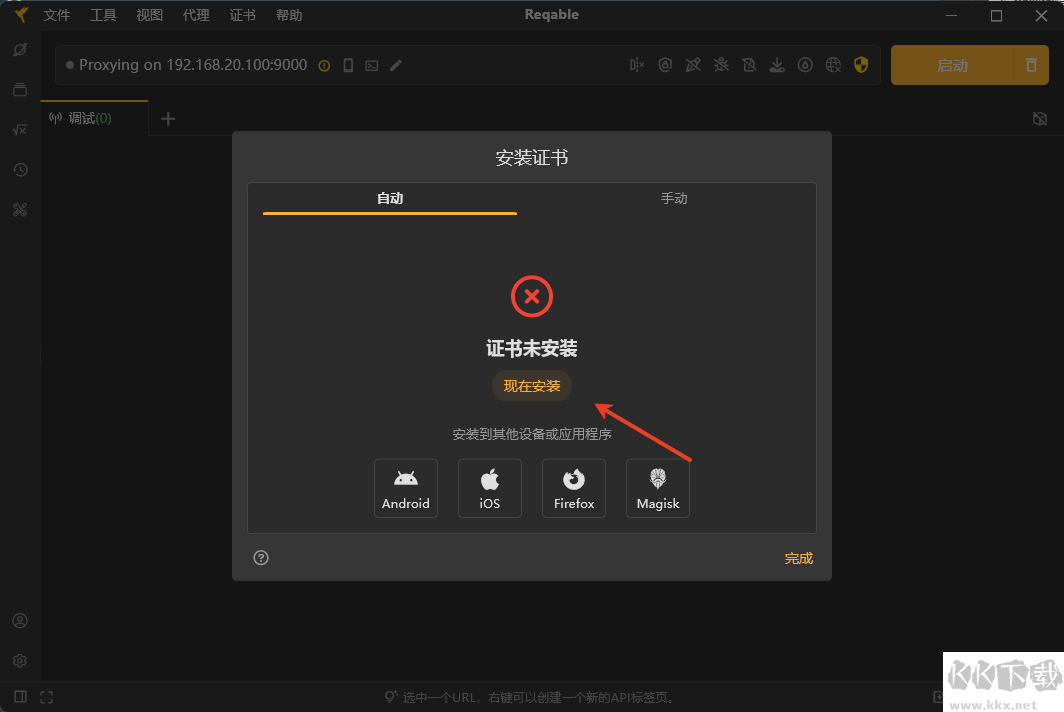This screenshot has width=1064, height=712.
Task: Switch to the 手动 certificate tab
Action: [675, 198]
